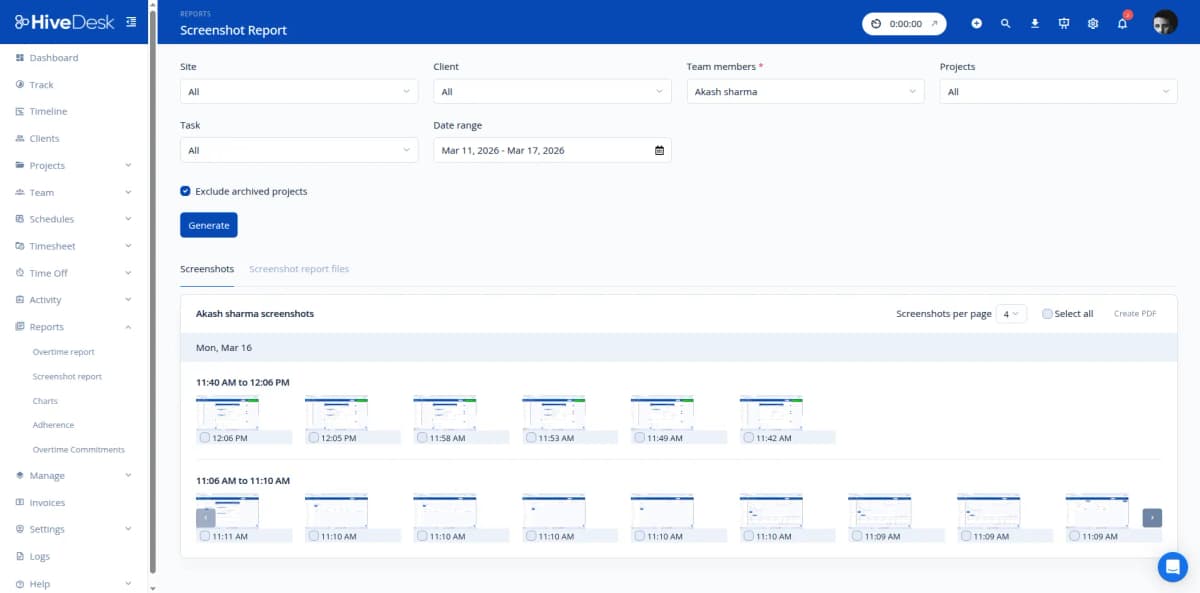Screen dimensions: 1200x593
Task: Switch to the Screenshot report files tab
Action: point(299,268)
